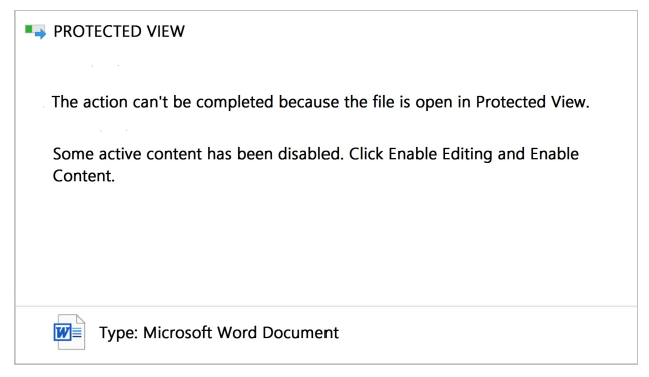Viewport: 649px width, 377px height.
Task: Click the blue arrow beside PROTECTED VIEW
Action: [x=41, y=34]
